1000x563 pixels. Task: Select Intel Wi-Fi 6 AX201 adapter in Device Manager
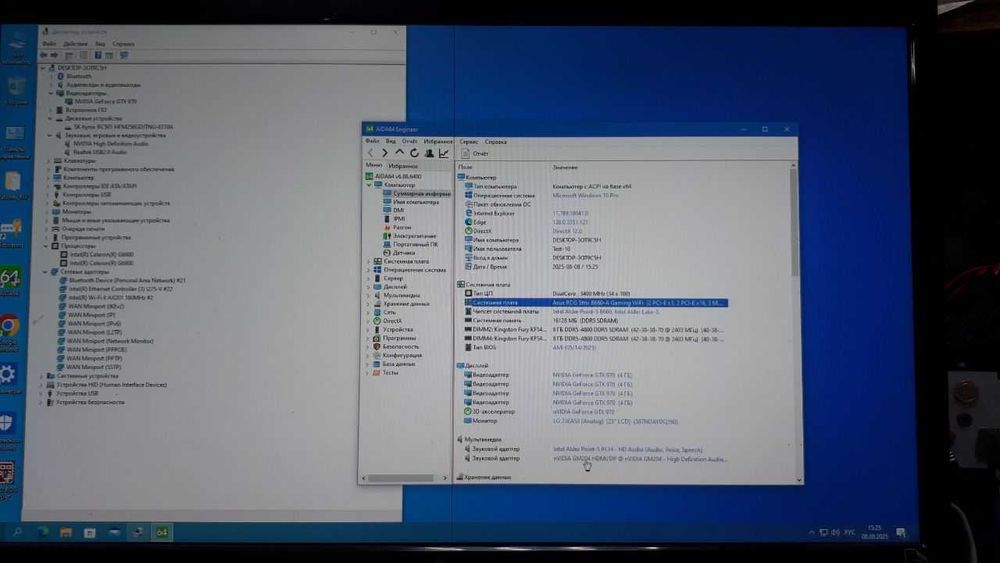tap(106, 298)
